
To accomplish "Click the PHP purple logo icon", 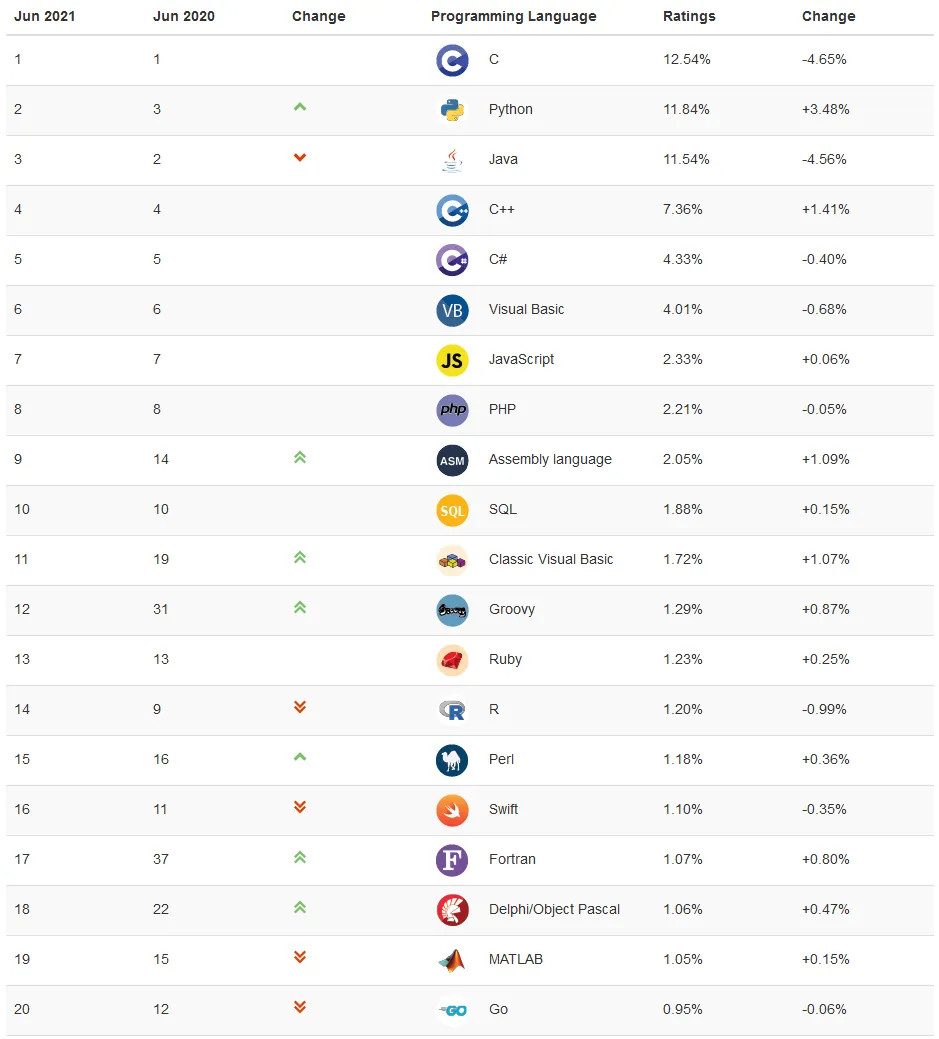I will [452, 410].
